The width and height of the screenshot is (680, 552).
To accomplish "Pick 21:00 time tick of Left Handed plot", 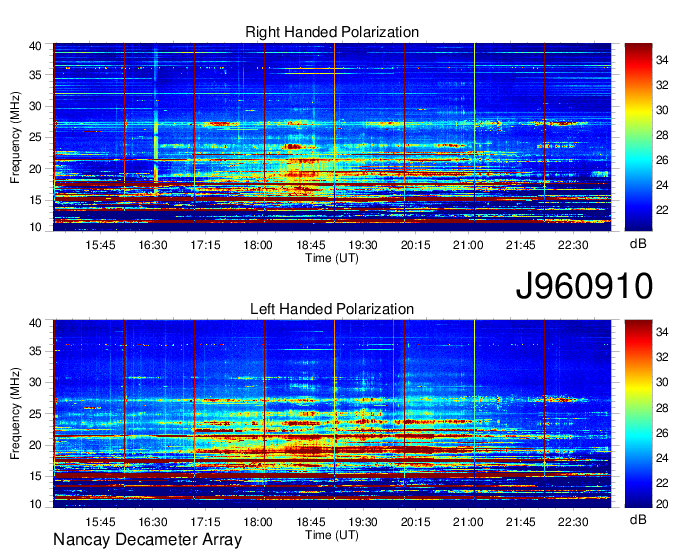I will pyautogui.click(x=468, y=522).
